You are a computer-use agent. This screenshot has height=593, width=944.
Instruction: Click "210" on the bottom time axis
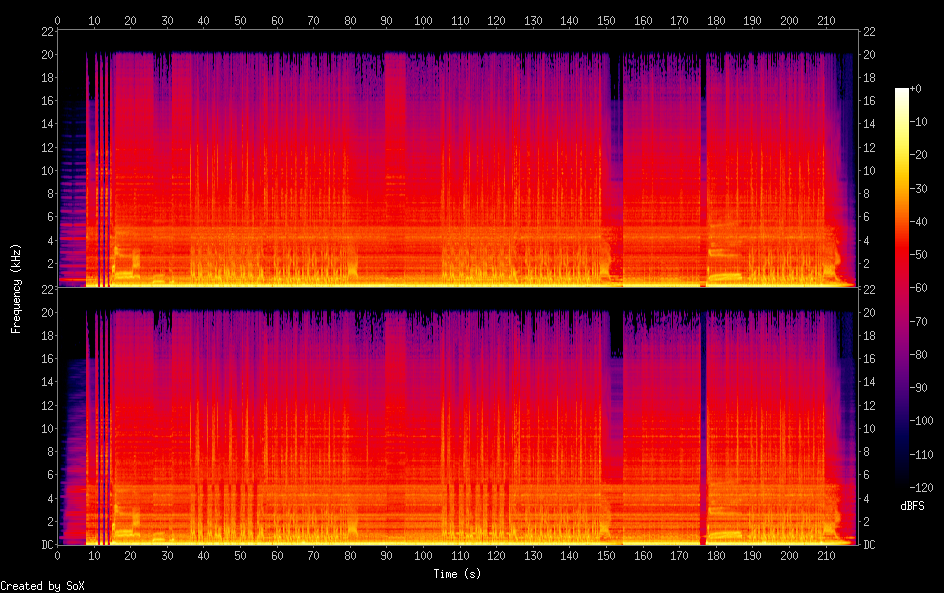click(826, 556)
